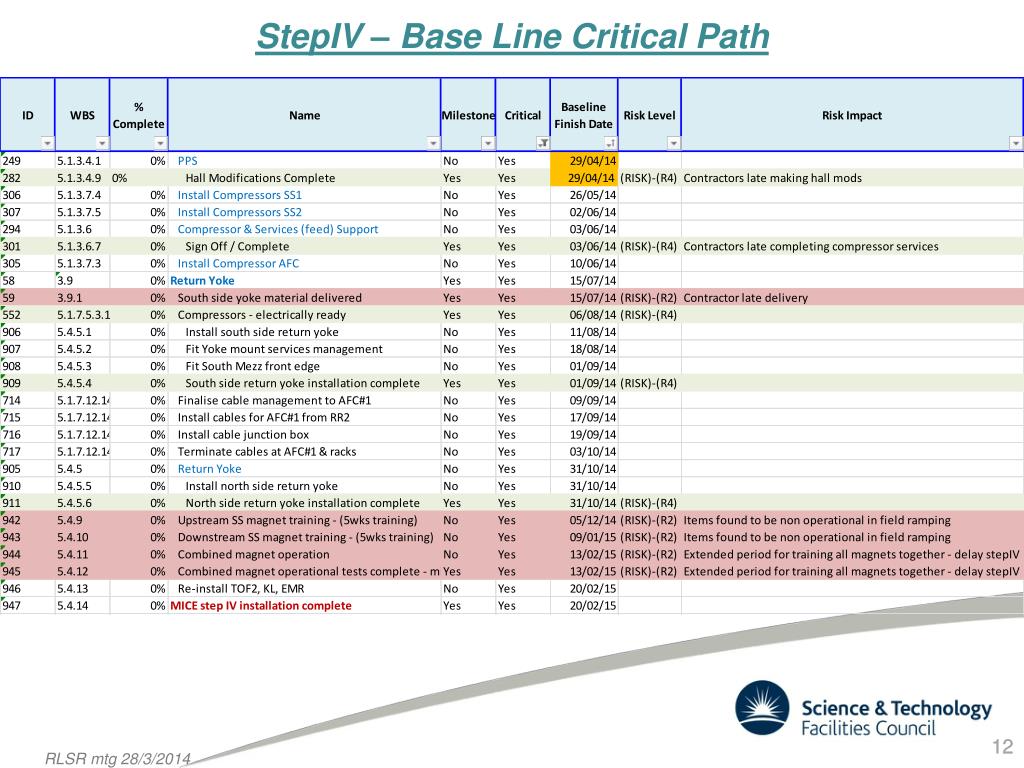Select South side return yoke installation complete
The height and width of the screenshot is (768, 1024).
[302, 383]
